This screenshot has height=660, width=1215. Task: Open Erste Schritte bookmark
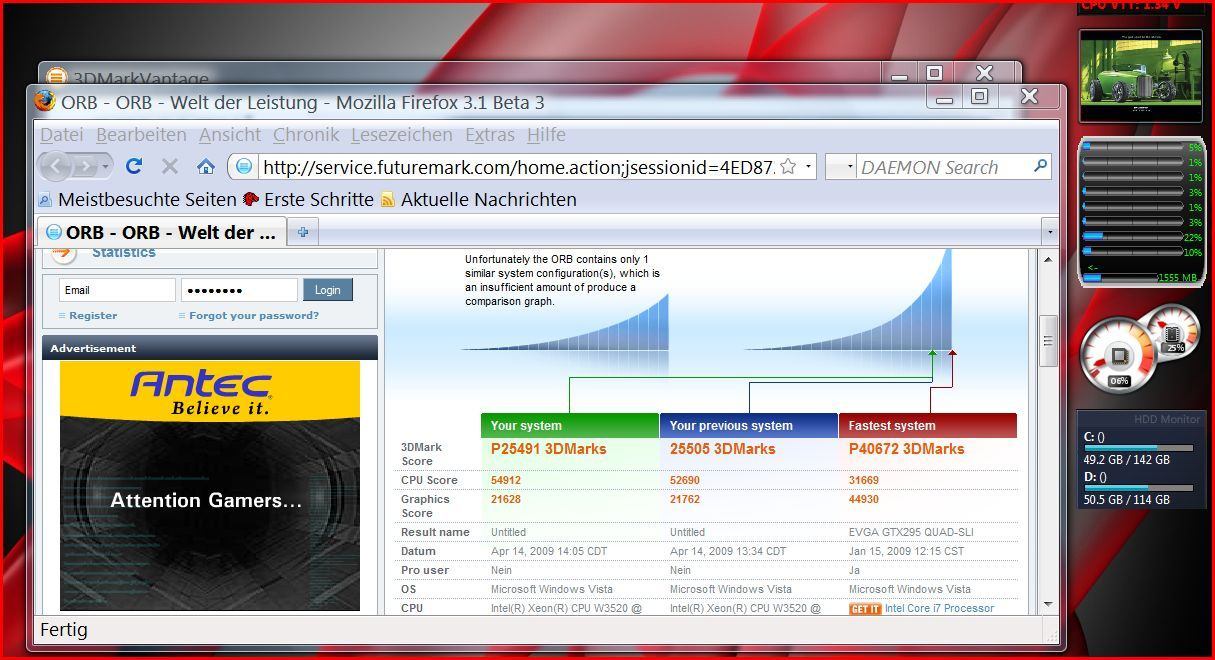[308, 199]
